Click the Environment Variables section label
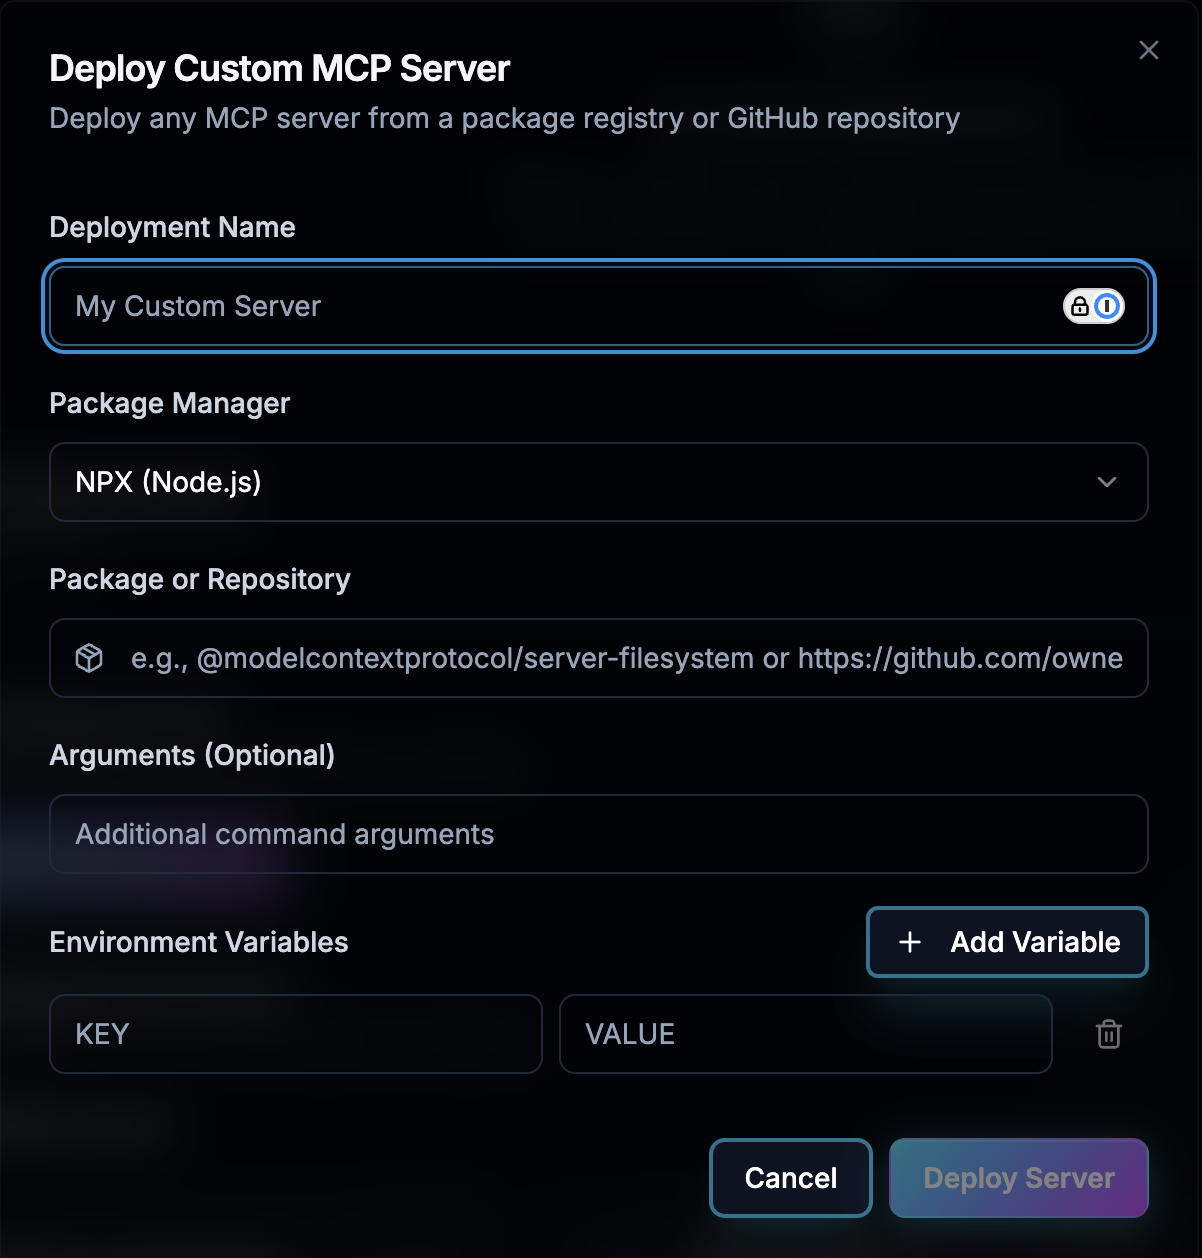 199,941
